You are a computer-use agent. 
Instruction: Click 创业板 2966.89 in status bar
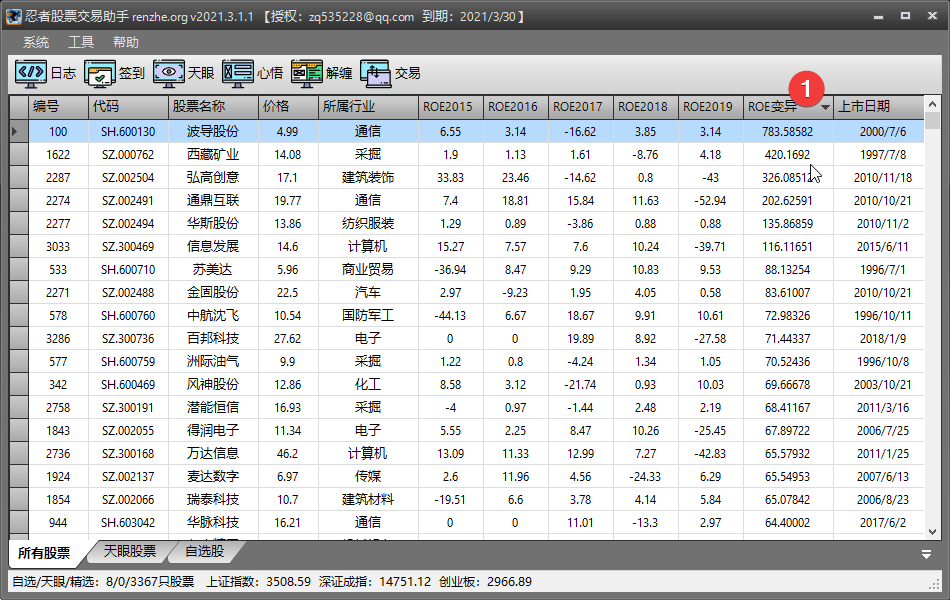click(x=485, y=582)
